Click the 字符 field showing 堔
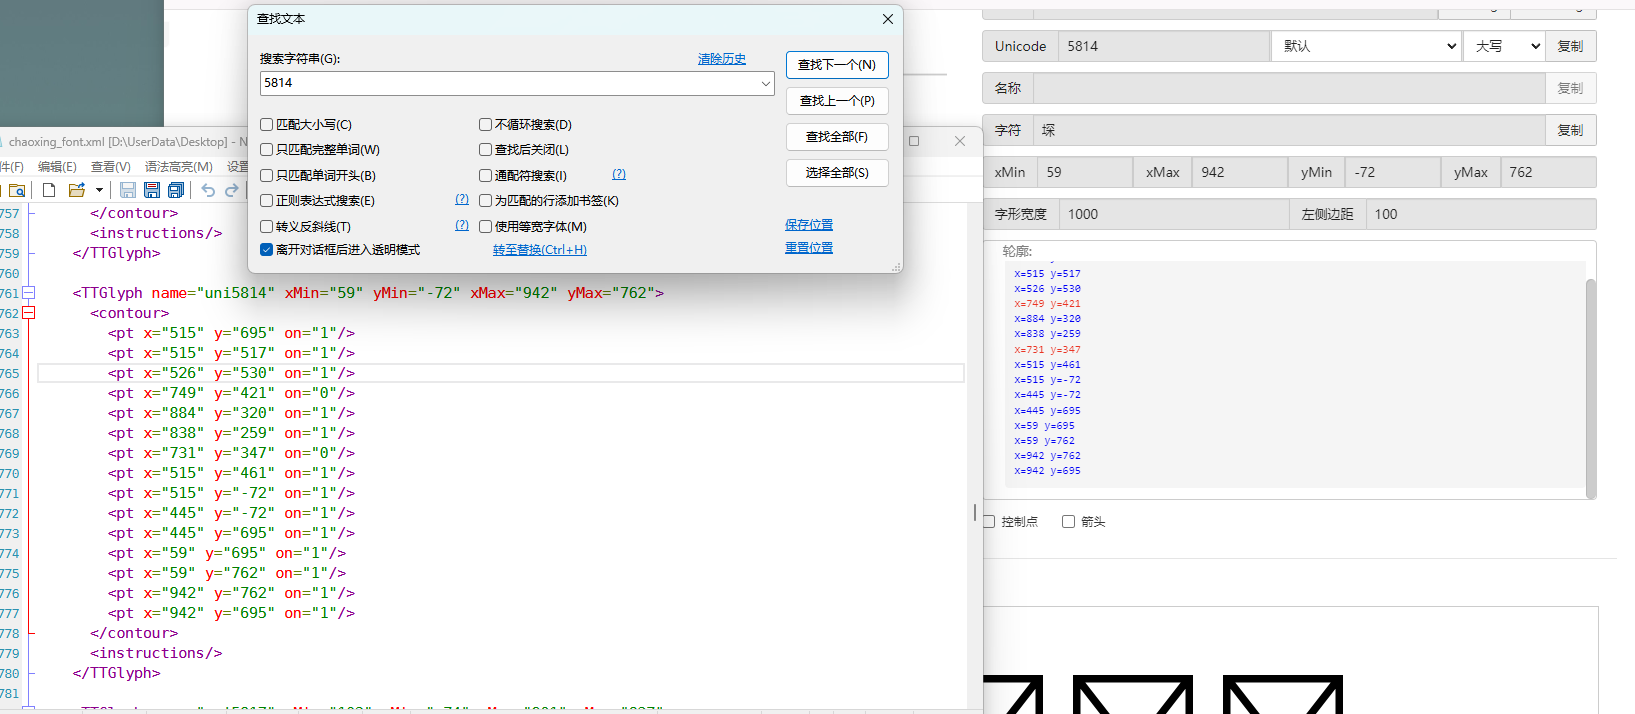 [x=1289, y=130]
